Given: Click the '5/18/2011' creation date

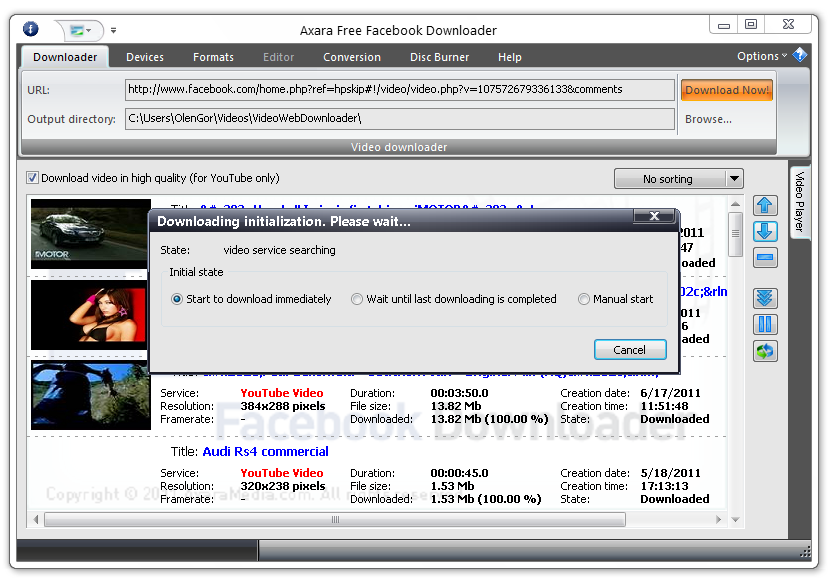Looking at the screenshot, I should tap(670, 473).
